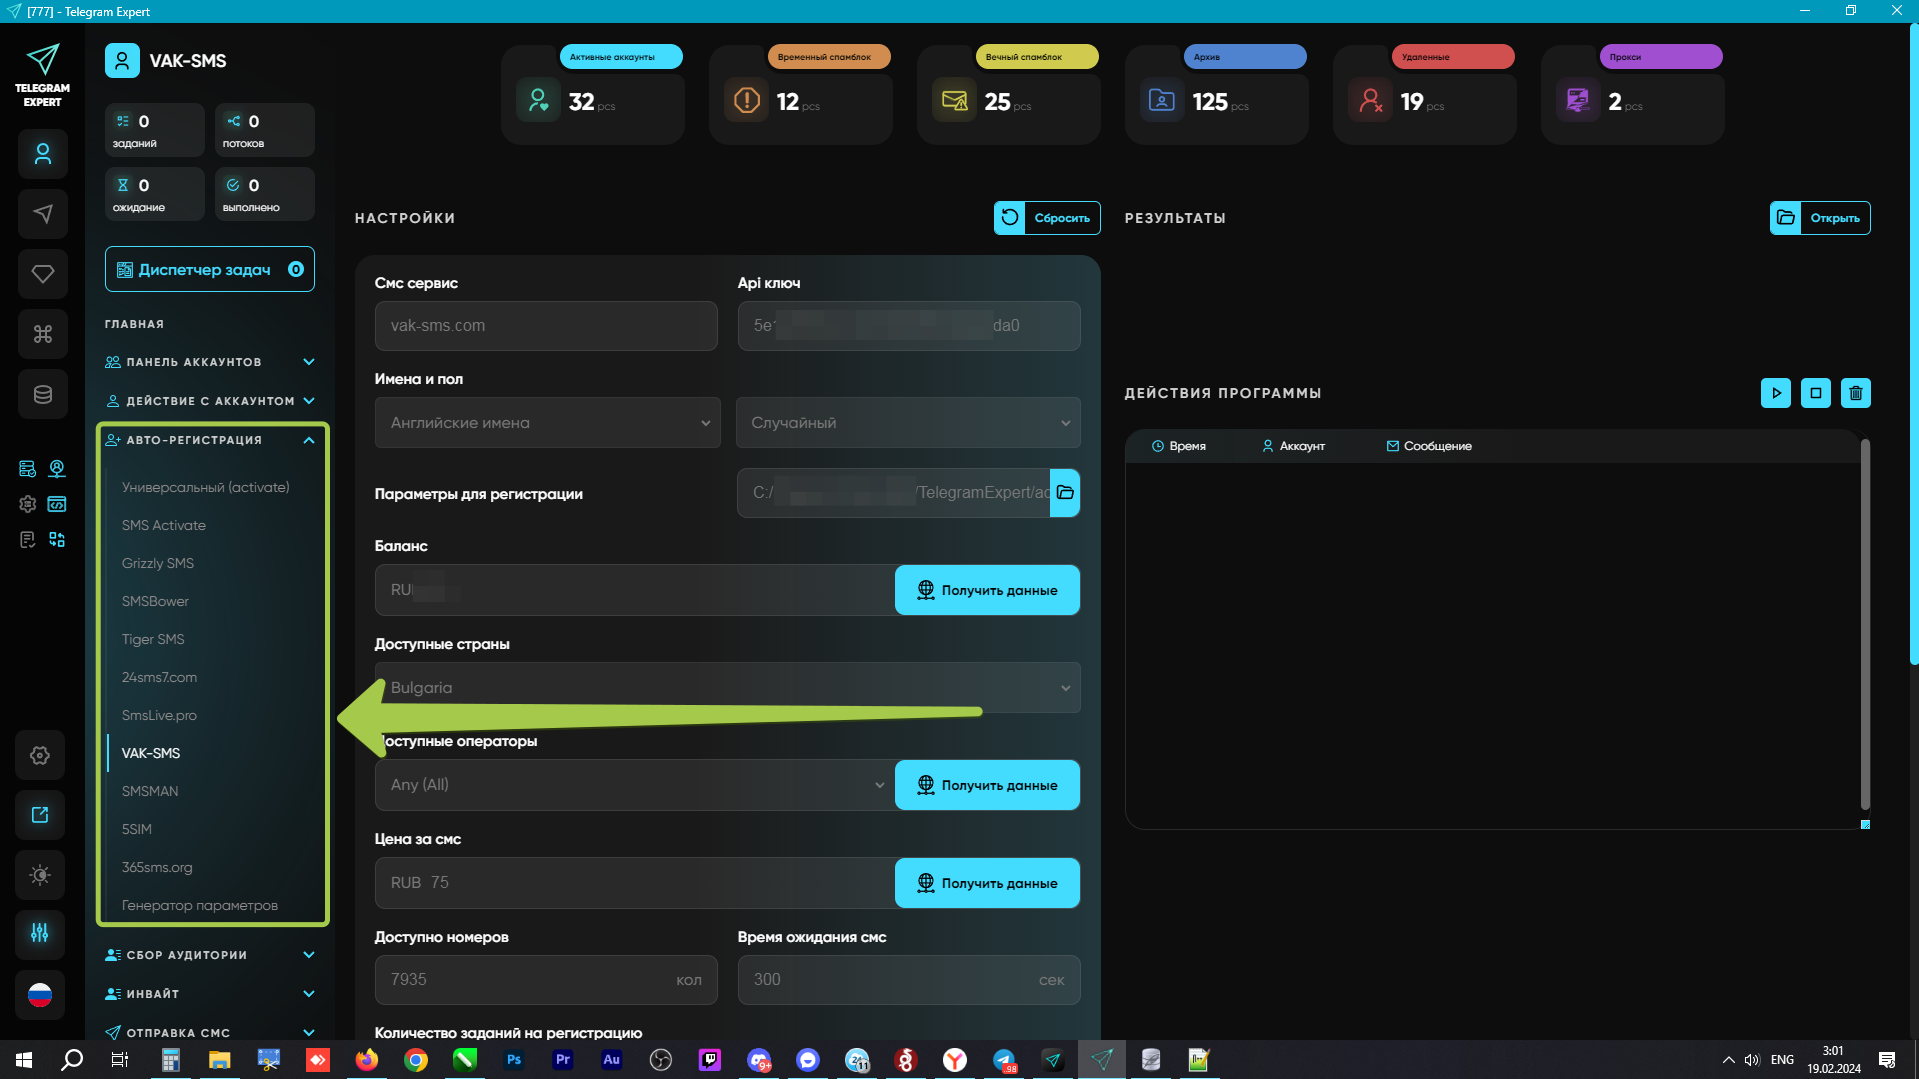This screenshot has height=1079, width=1919.
Task: Select 'SmsLive.pro' service in the menu
Action: coord(159,715)
